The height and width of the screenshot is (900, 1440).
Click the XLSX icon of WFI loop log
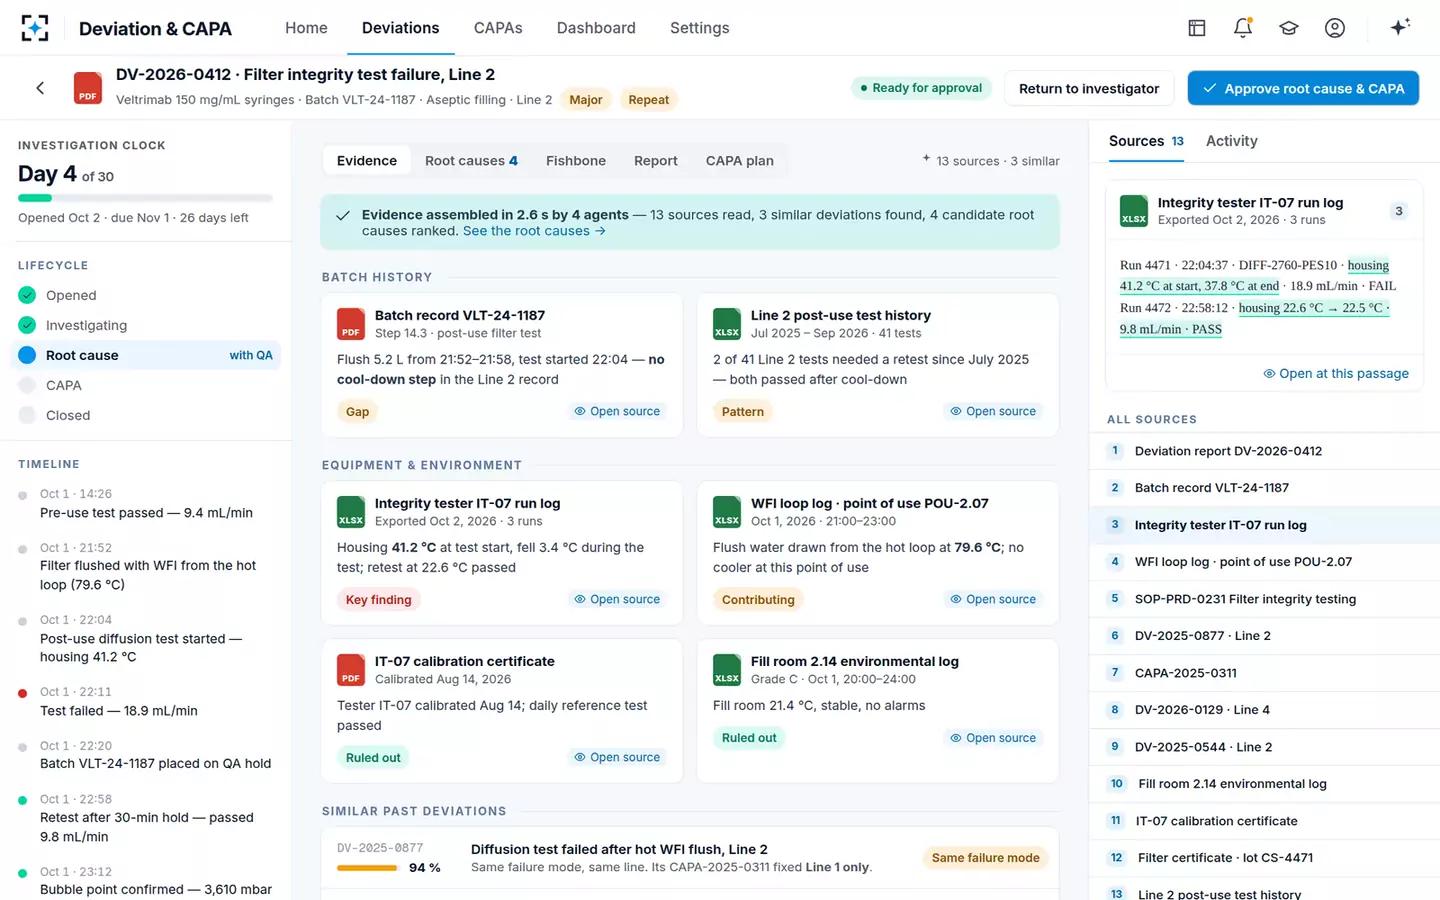727,512
